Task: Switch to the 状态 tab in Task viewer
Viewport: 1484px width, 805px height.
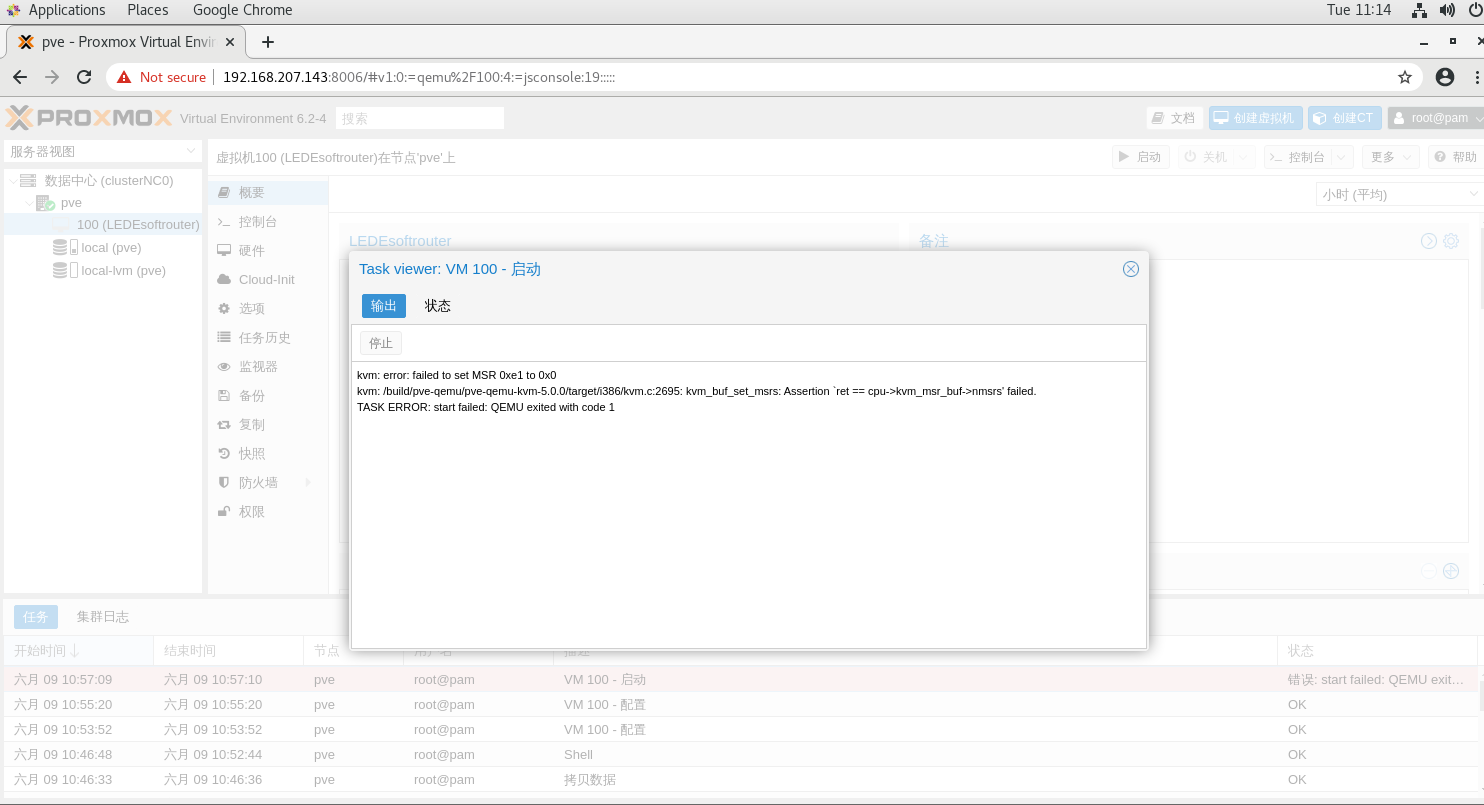Action: tap(437, 305)
